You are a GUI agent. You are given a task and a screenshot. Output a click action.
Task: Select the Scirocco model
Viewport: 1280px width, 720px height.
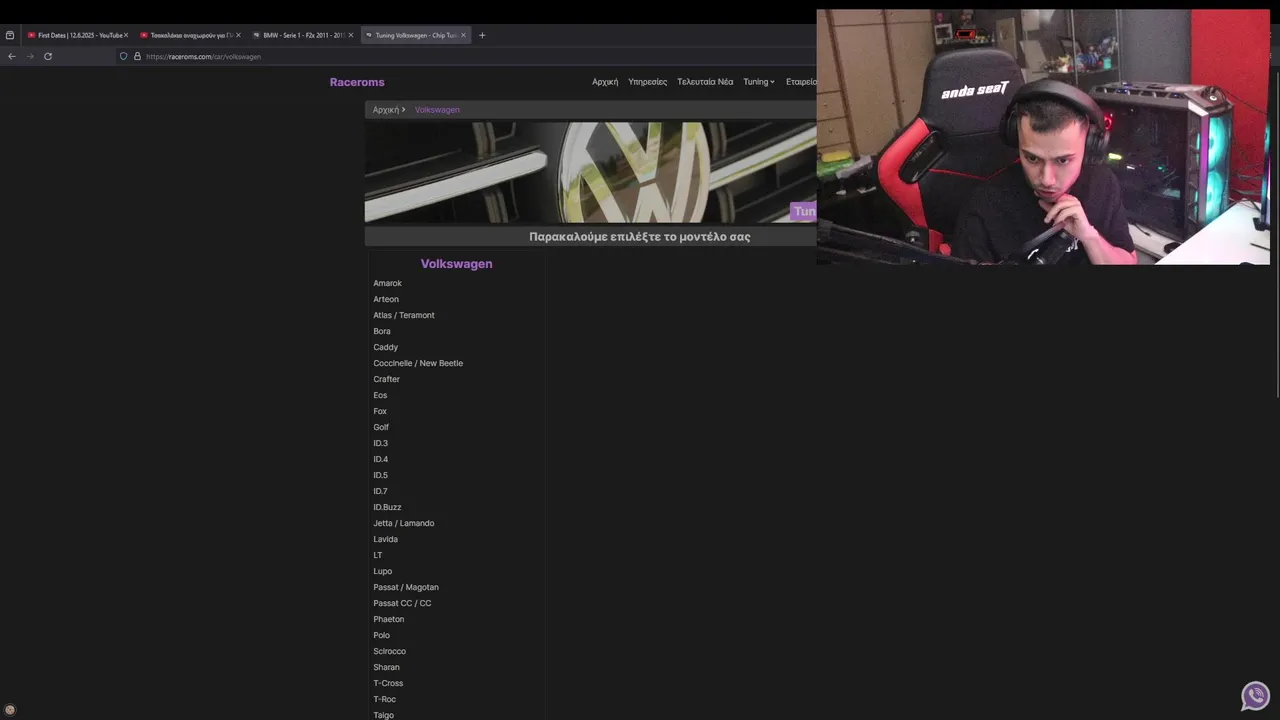click(x=389, y=651)
